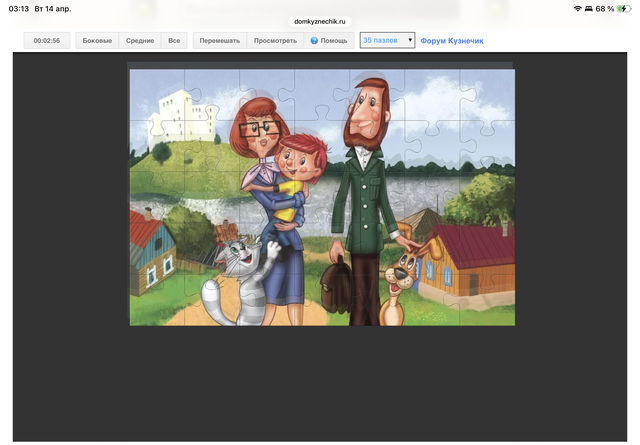Viewport: 640px width, 445px height.
Task: Tap the Wi-Fi status icon
Action: coord(578,8)
